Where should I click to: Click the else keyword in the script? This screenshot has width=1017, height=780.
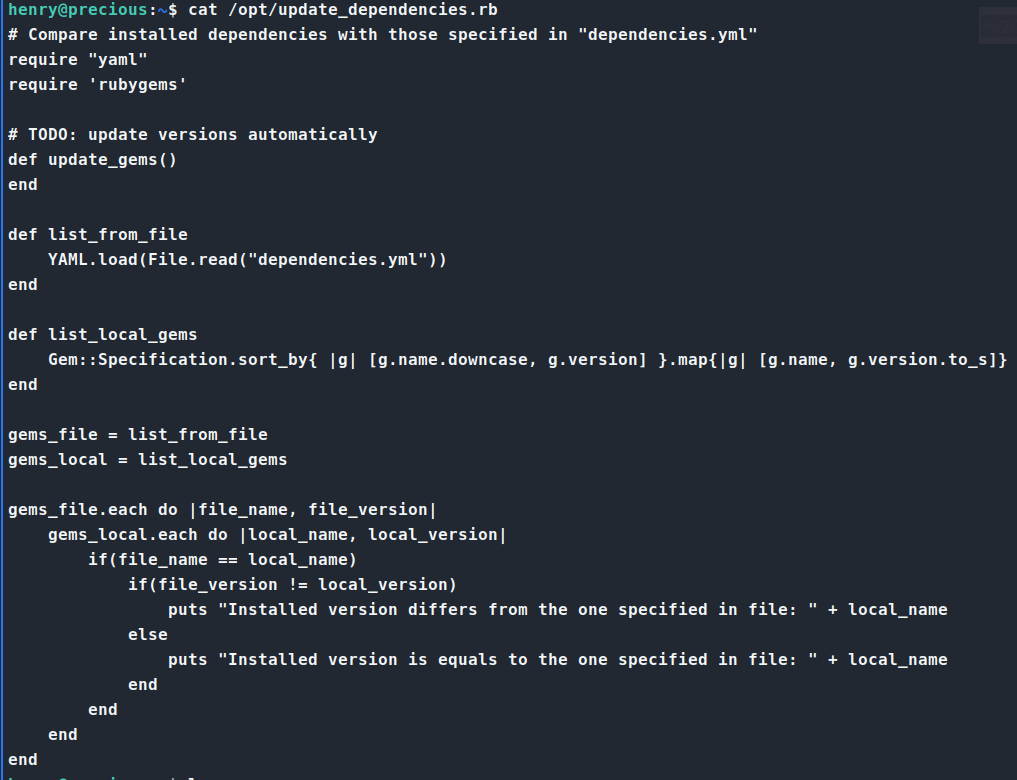point(148,635)
